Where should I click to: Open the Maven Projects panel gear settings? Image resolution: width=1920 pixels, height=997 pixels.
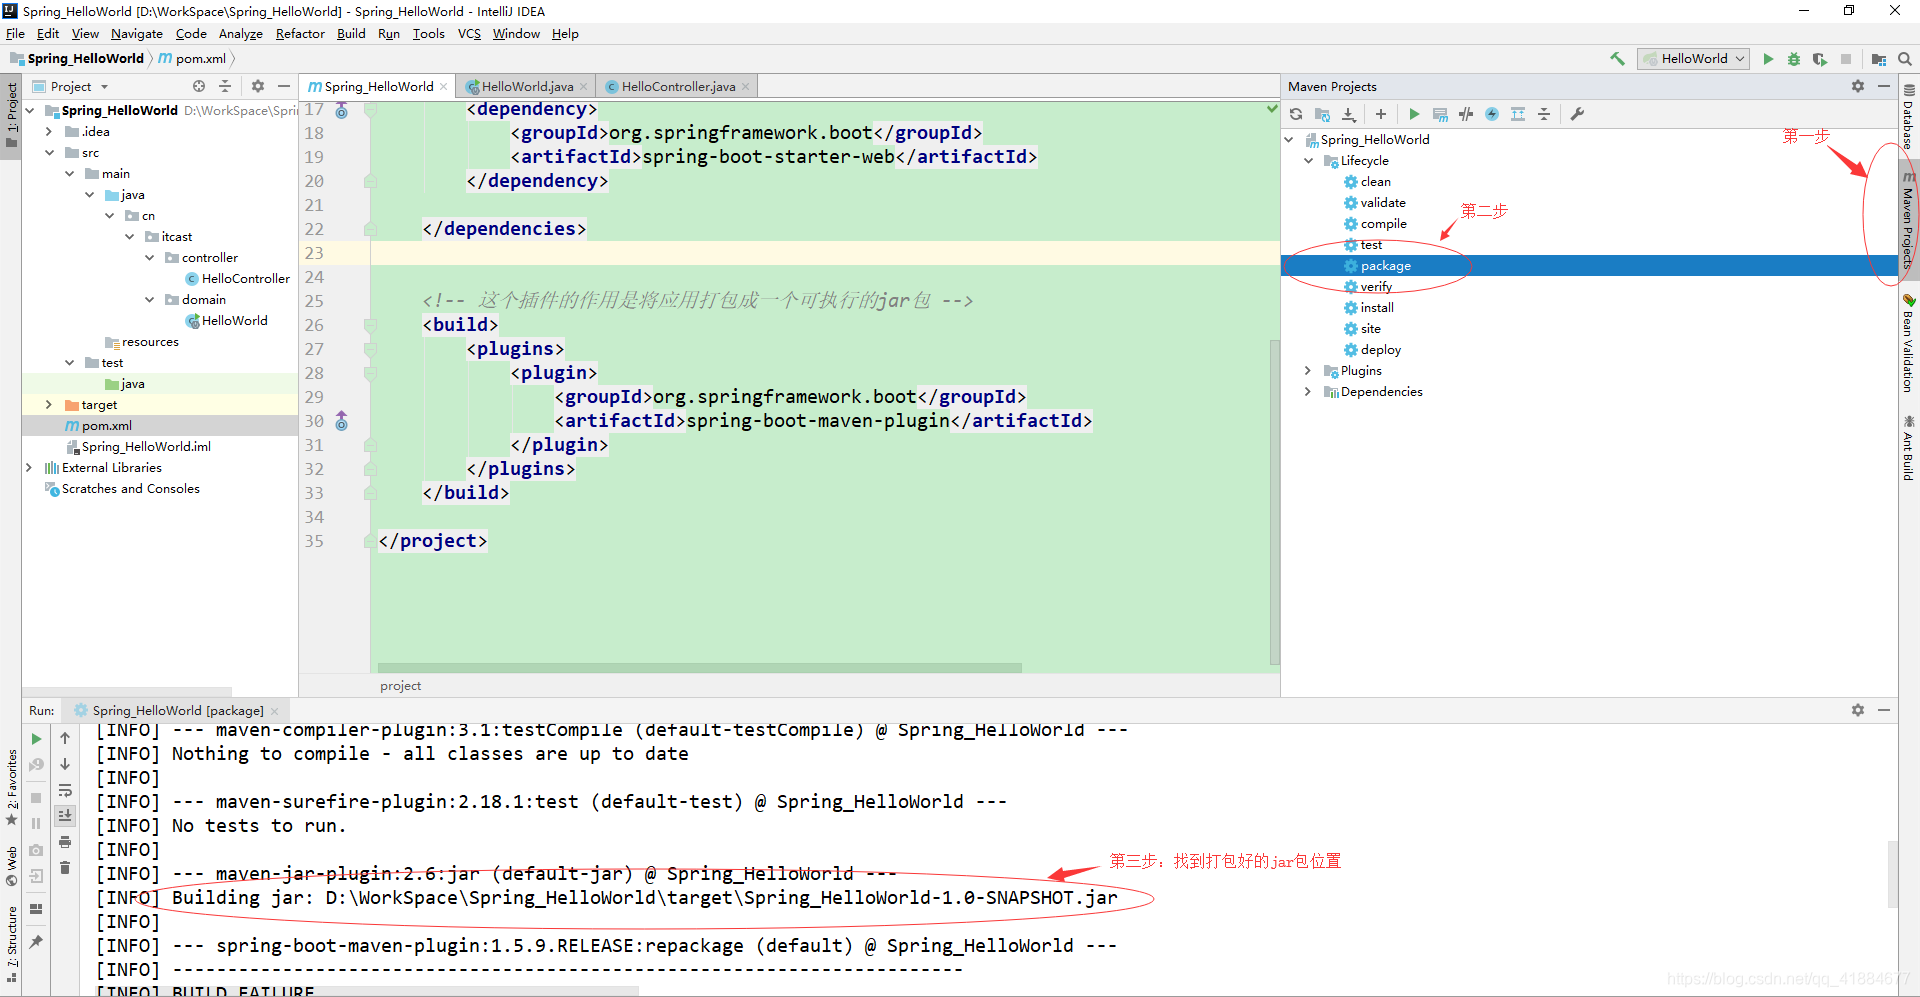(1858, 86)
